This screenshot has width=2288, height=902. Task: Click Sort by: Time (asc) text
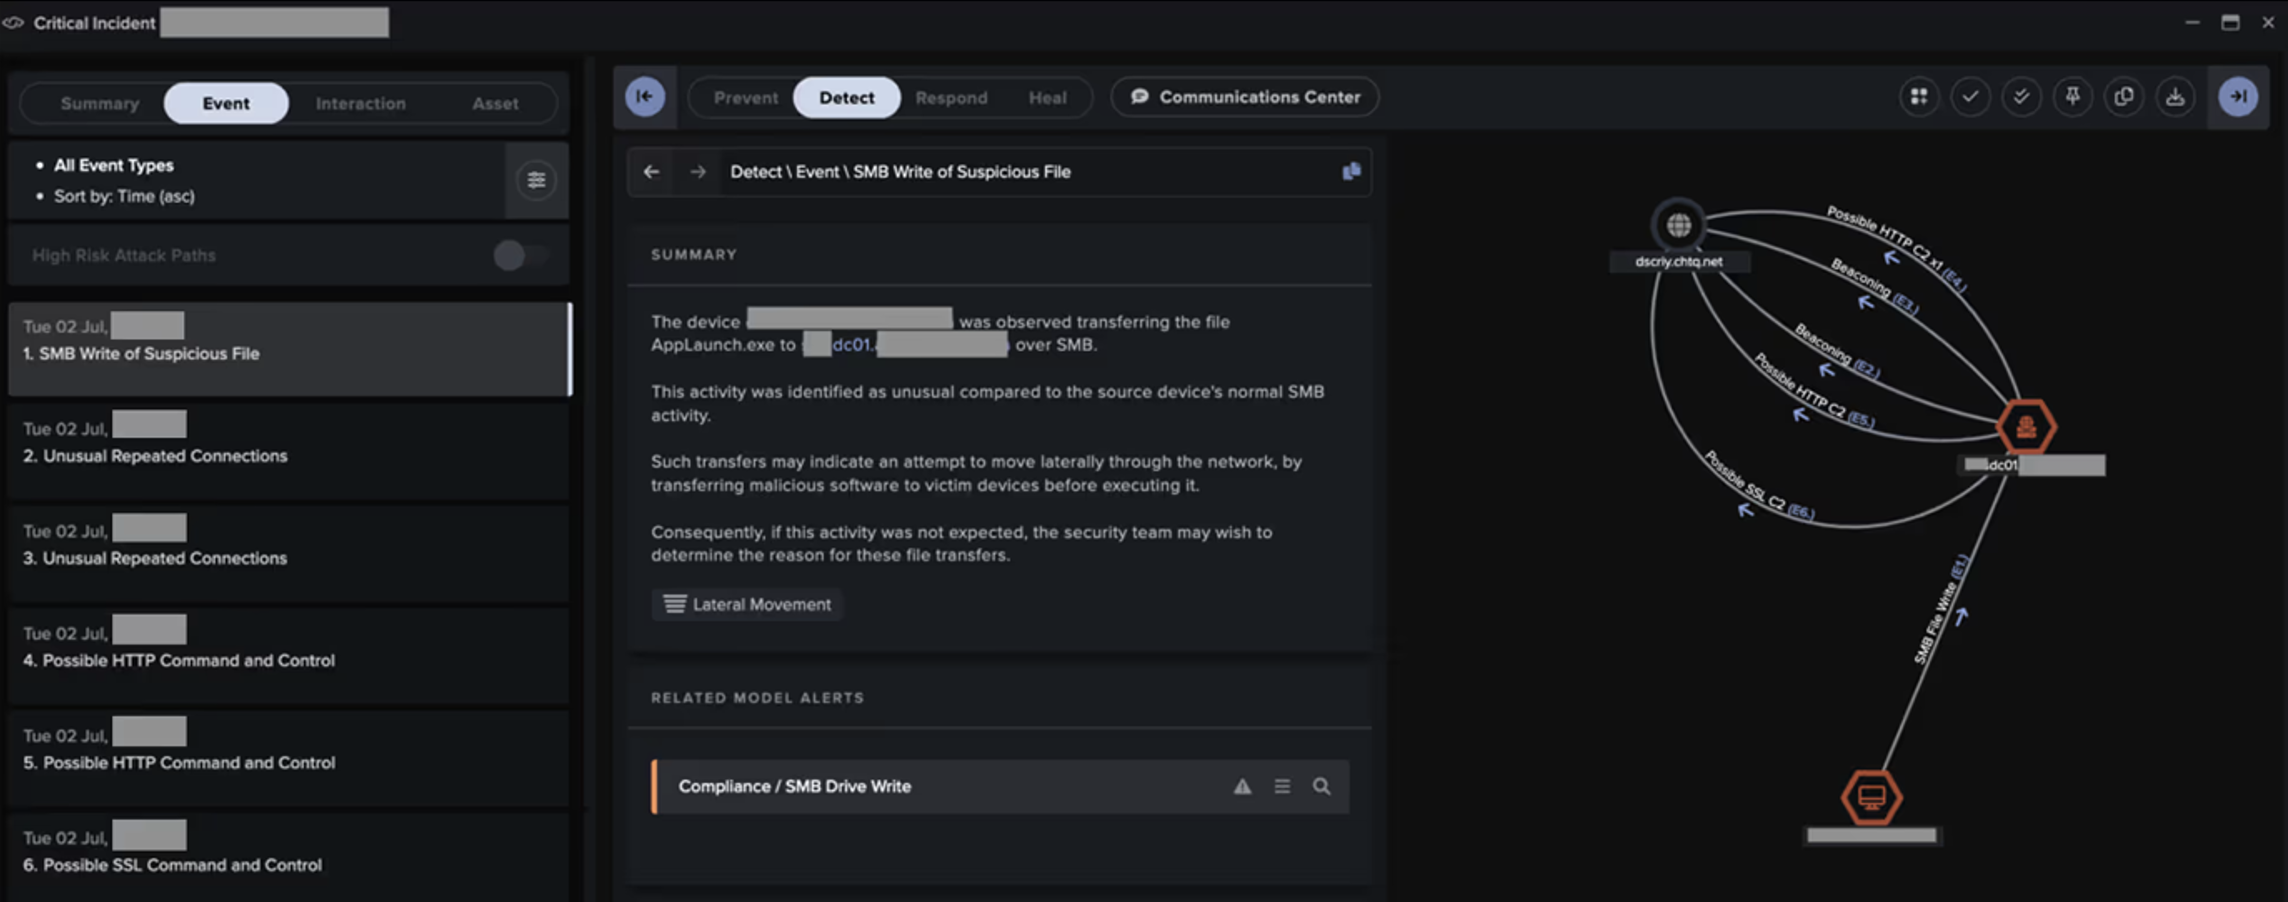tap(124, 196)
